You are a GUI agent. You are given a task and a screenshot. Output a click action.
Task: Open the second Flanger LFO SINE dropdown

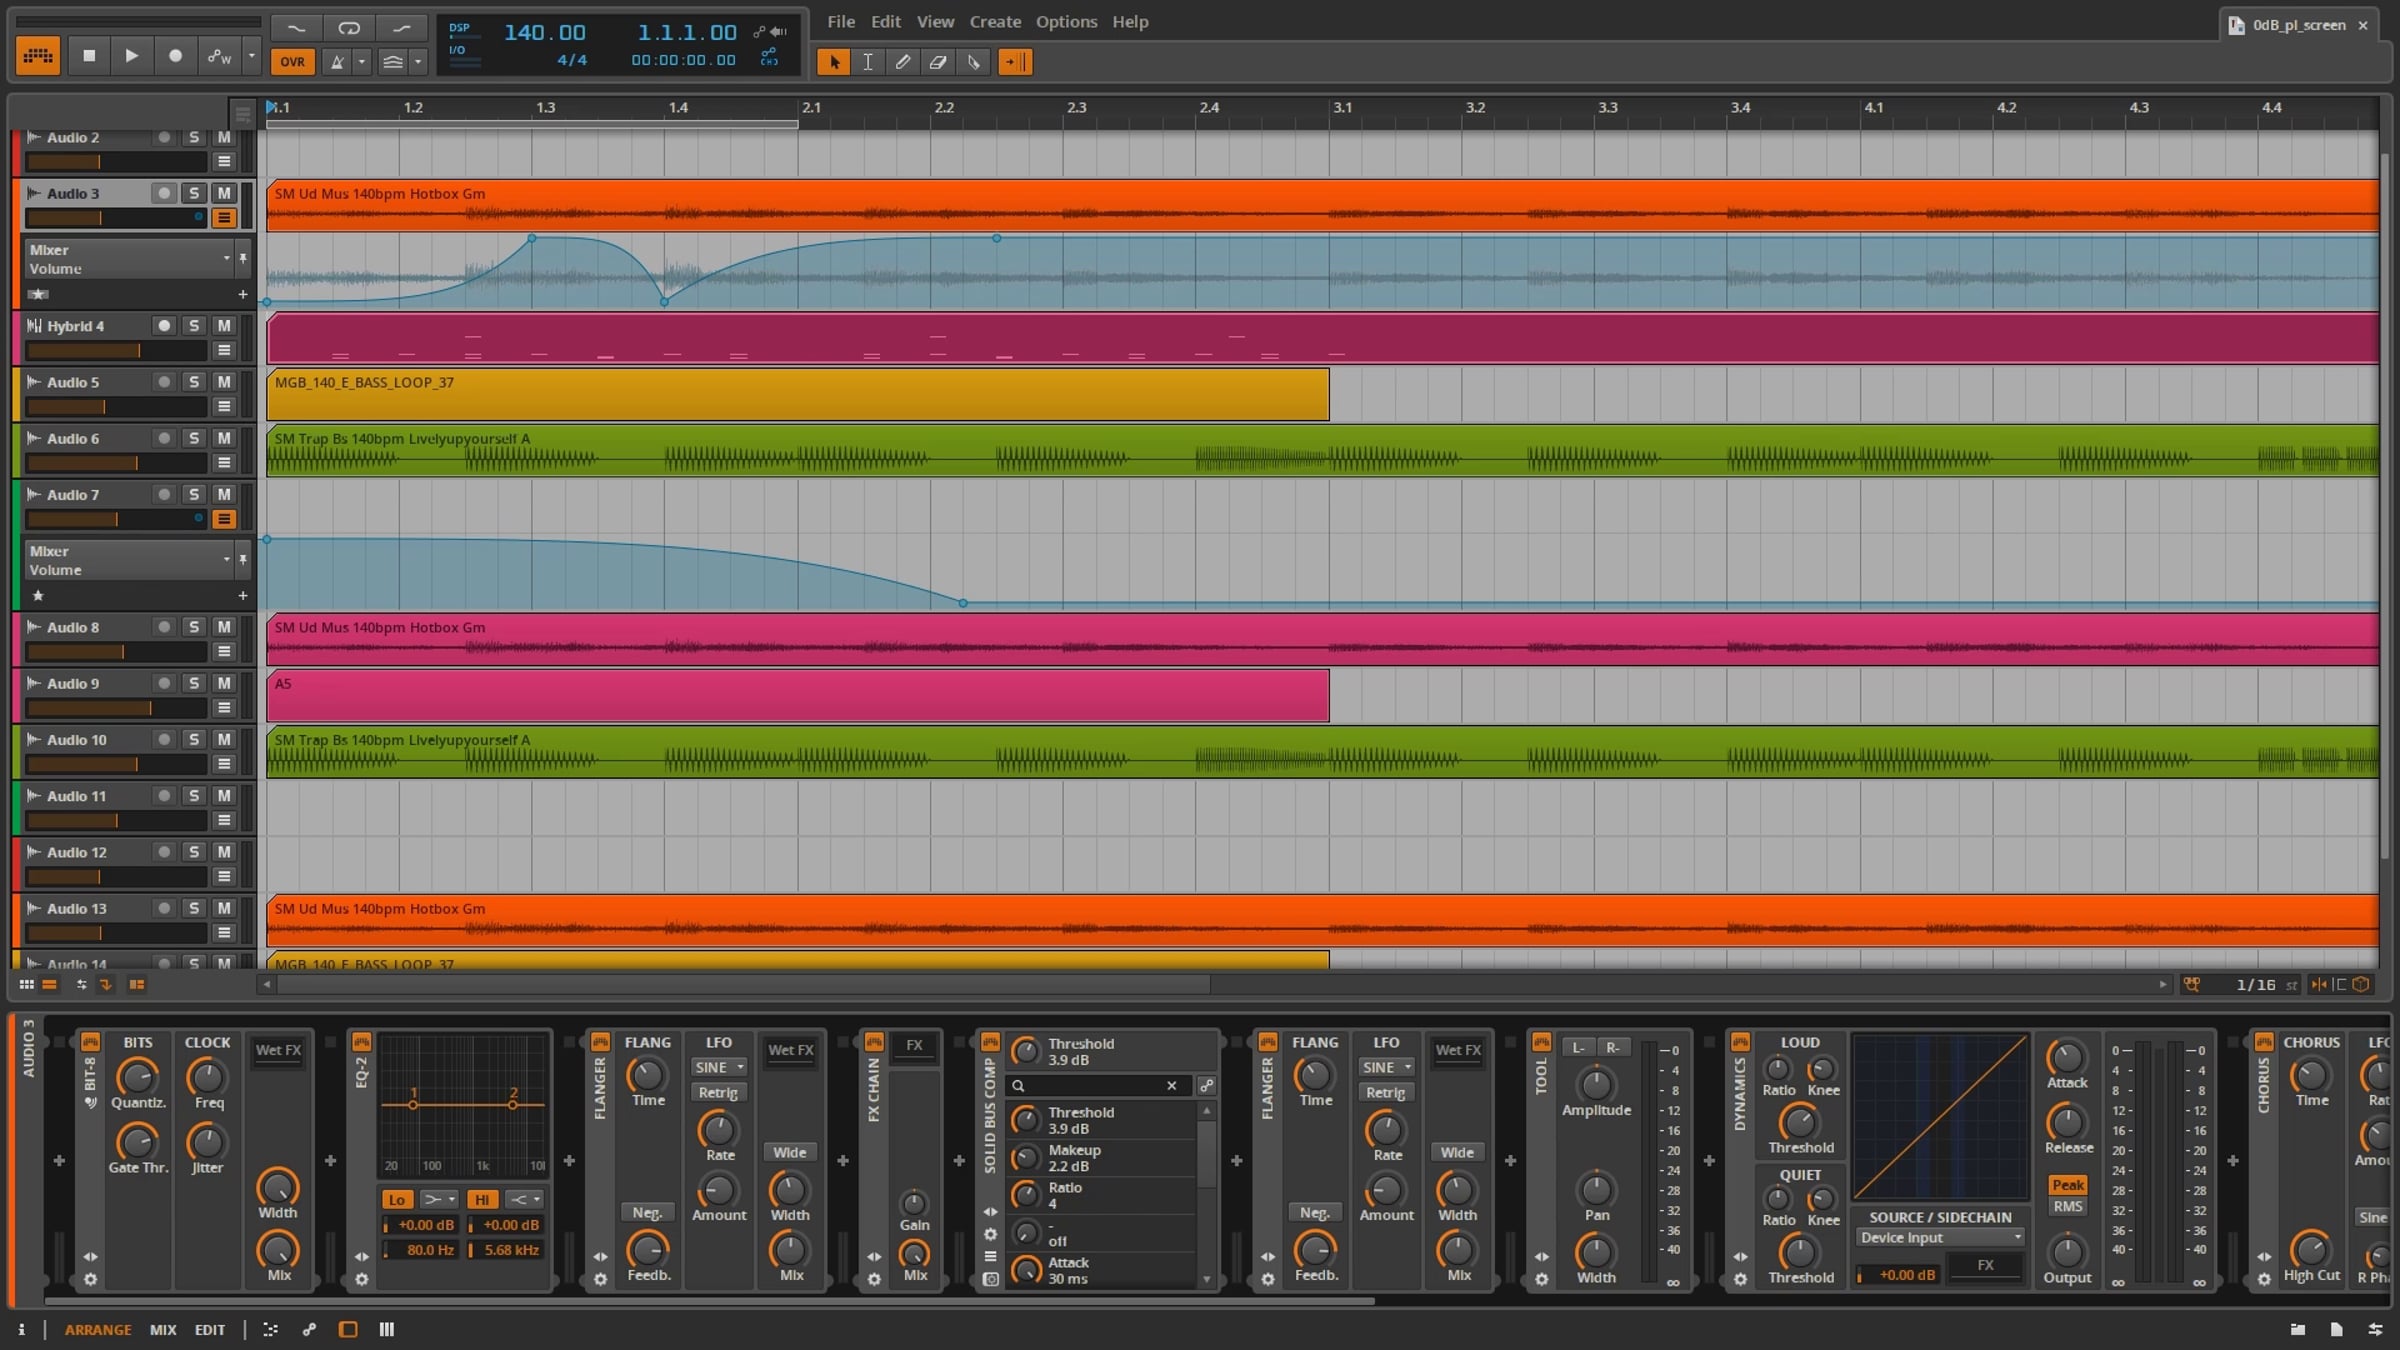[1386, 1067]
